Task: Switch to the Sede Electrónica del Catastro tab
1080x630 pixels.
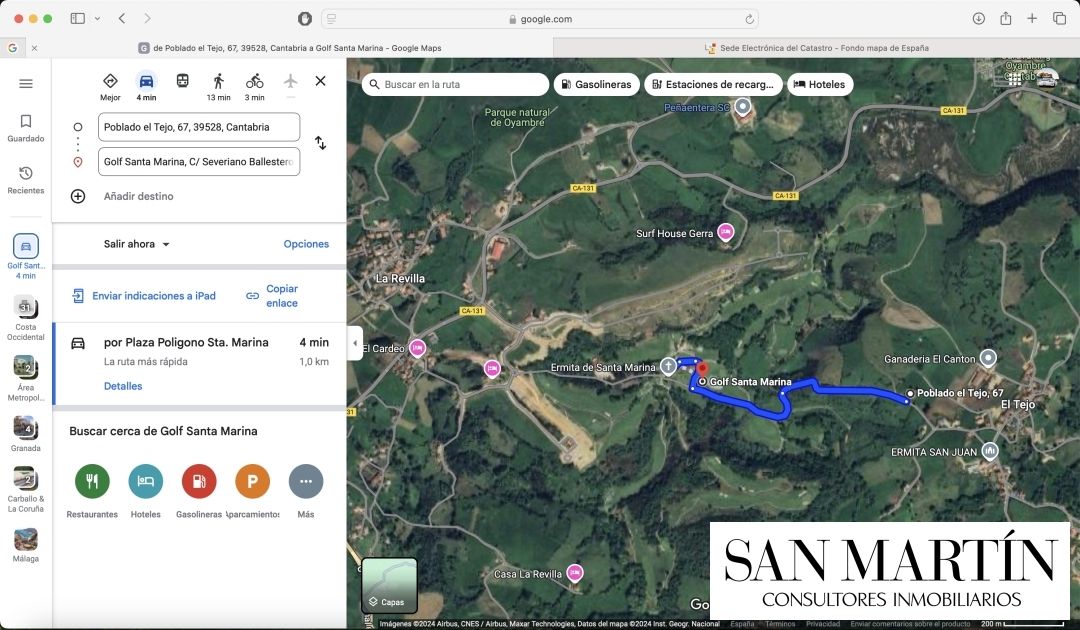Action: [816, 48]
